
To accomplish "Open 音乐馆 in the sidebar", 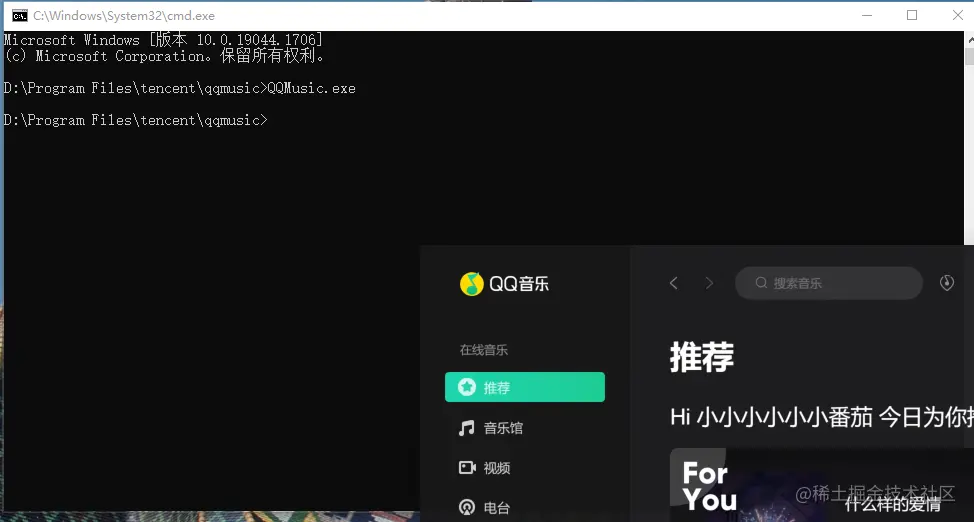I will 525,428.
